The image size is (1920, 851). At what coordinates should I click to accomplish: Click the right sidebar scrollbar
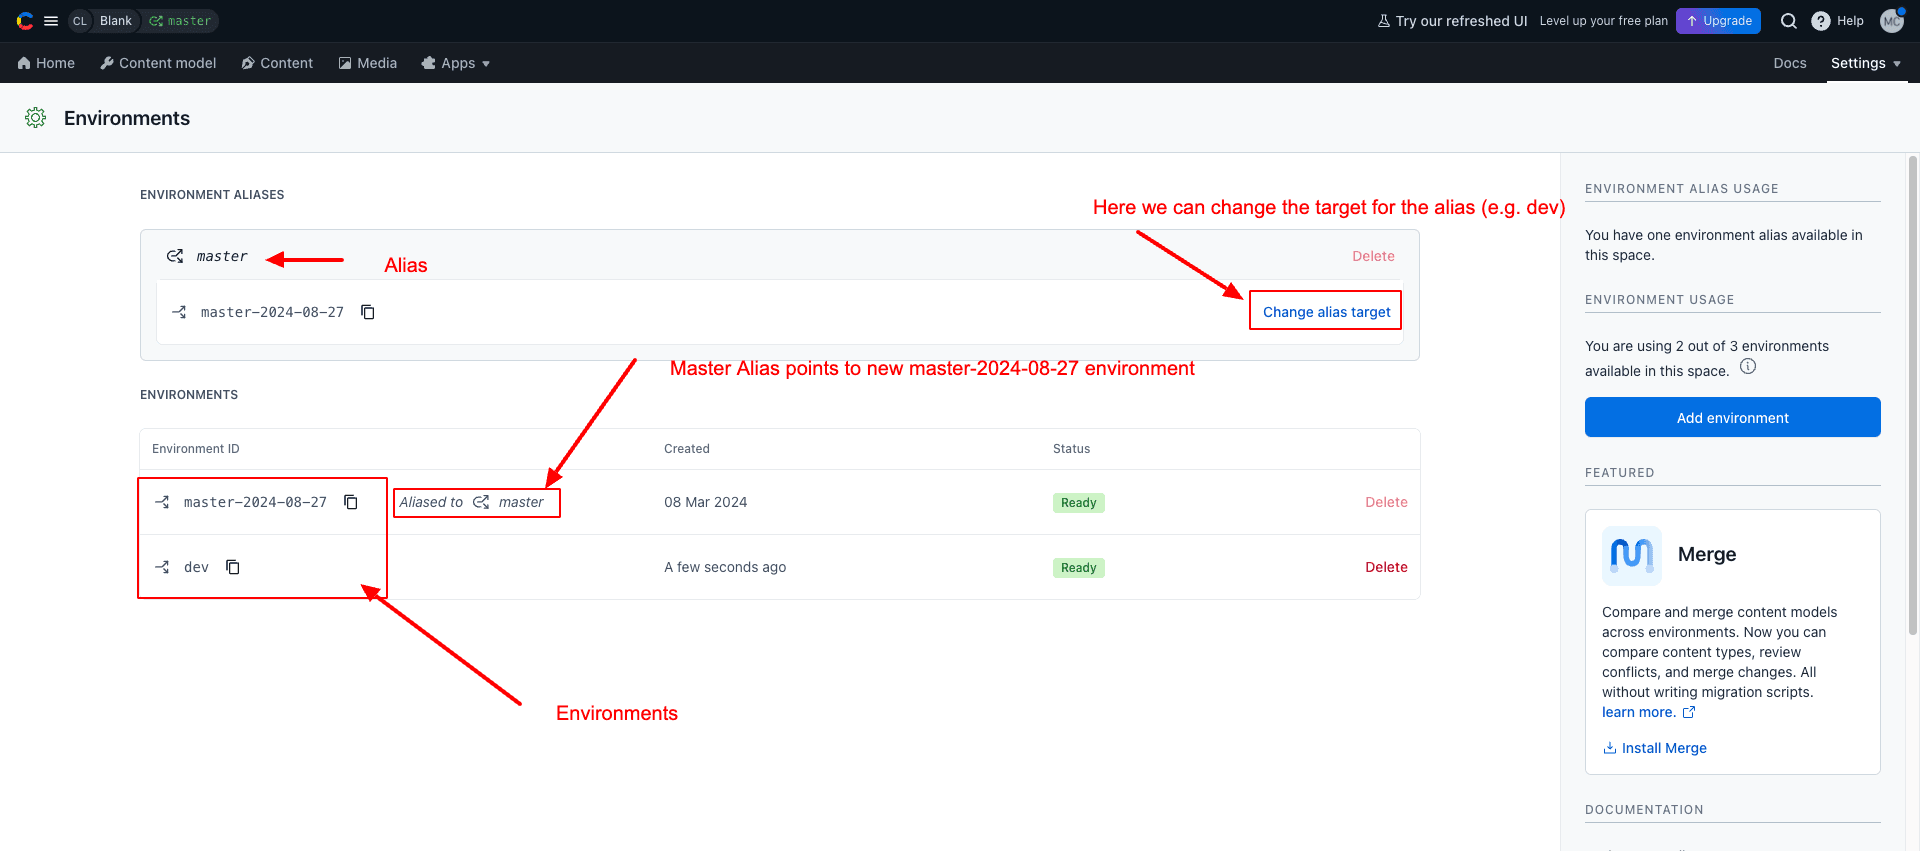point(1912,400)
